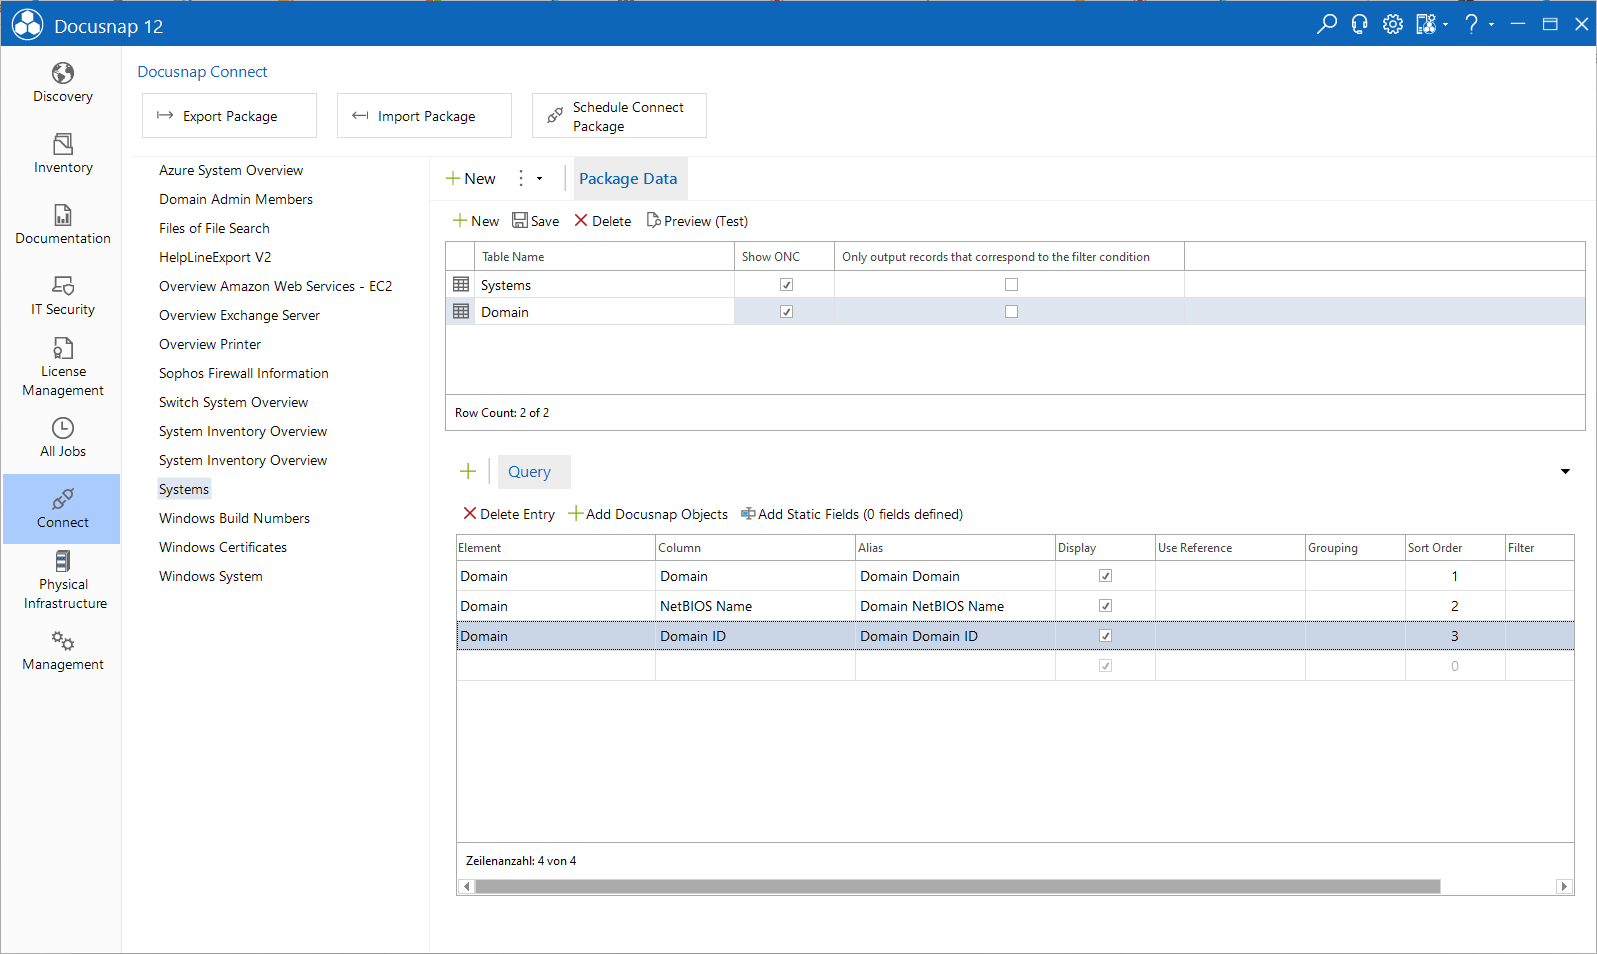Click Delete Entry in query toolbar
Image resolution: width=1597 pixels, height=954 pixels.
[509, 514]
